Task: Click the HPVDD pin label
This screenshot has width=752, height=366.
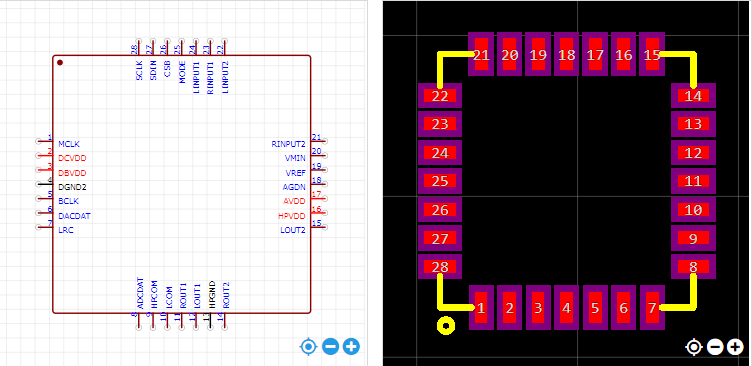Action: click(x=292, y=216)
